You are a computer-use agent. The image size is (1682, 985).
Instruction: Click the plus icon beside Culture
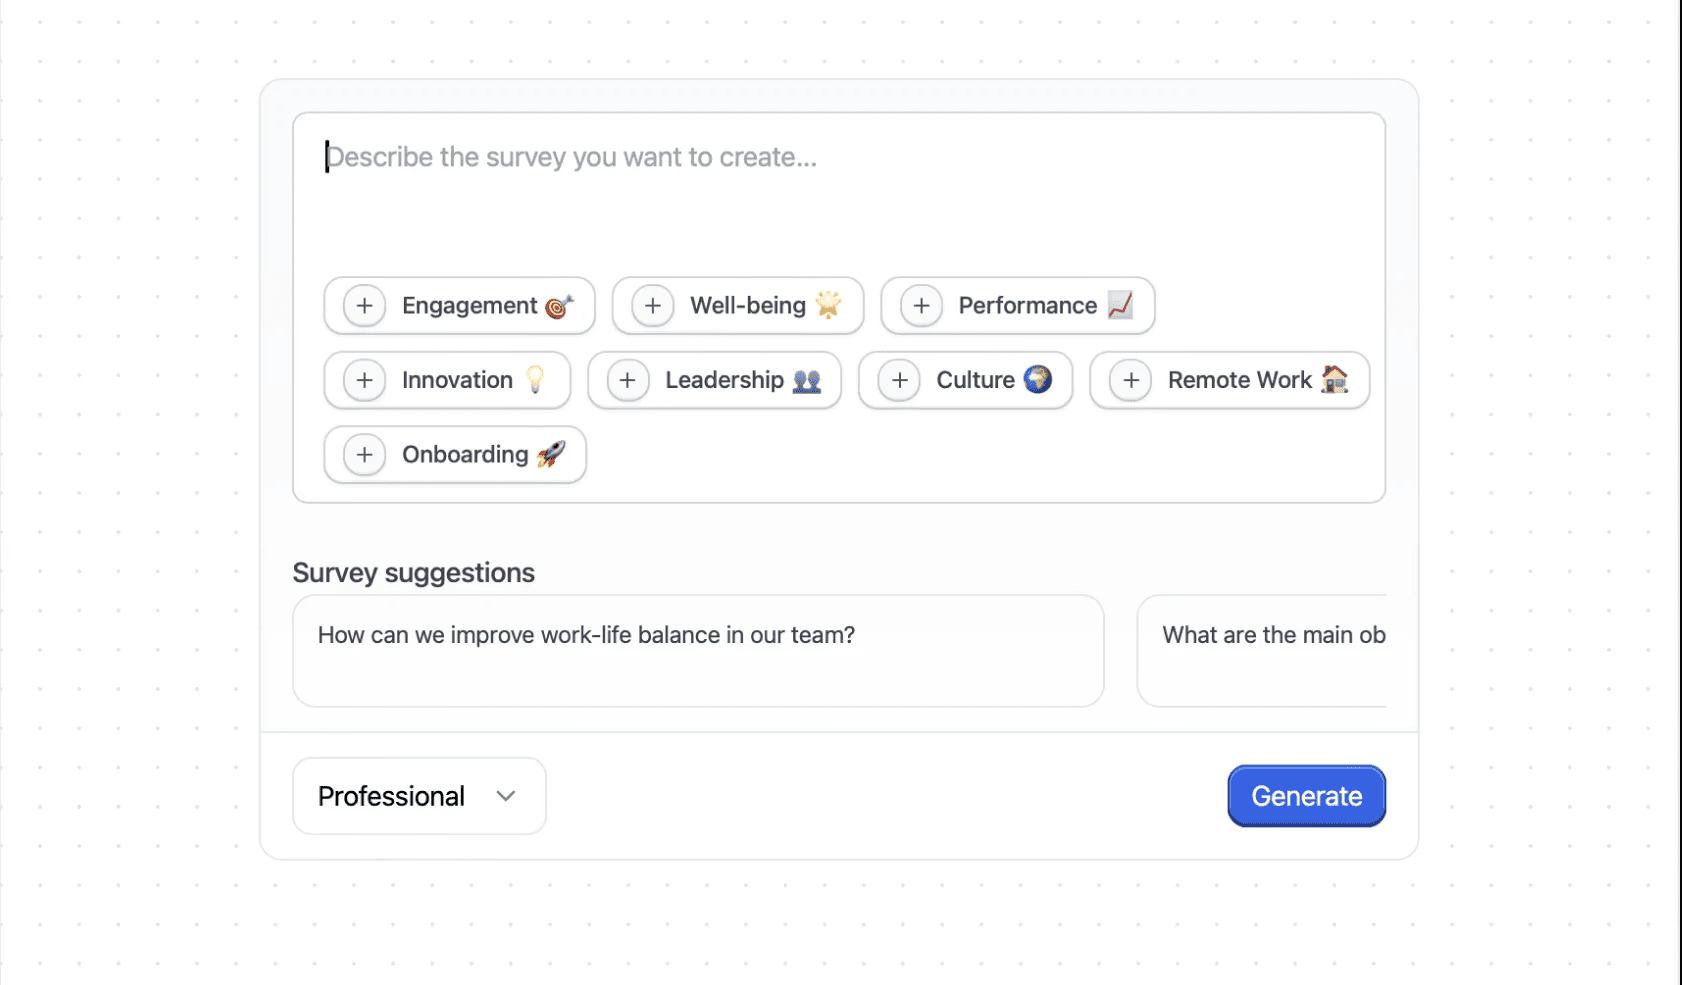pos(900,380)
